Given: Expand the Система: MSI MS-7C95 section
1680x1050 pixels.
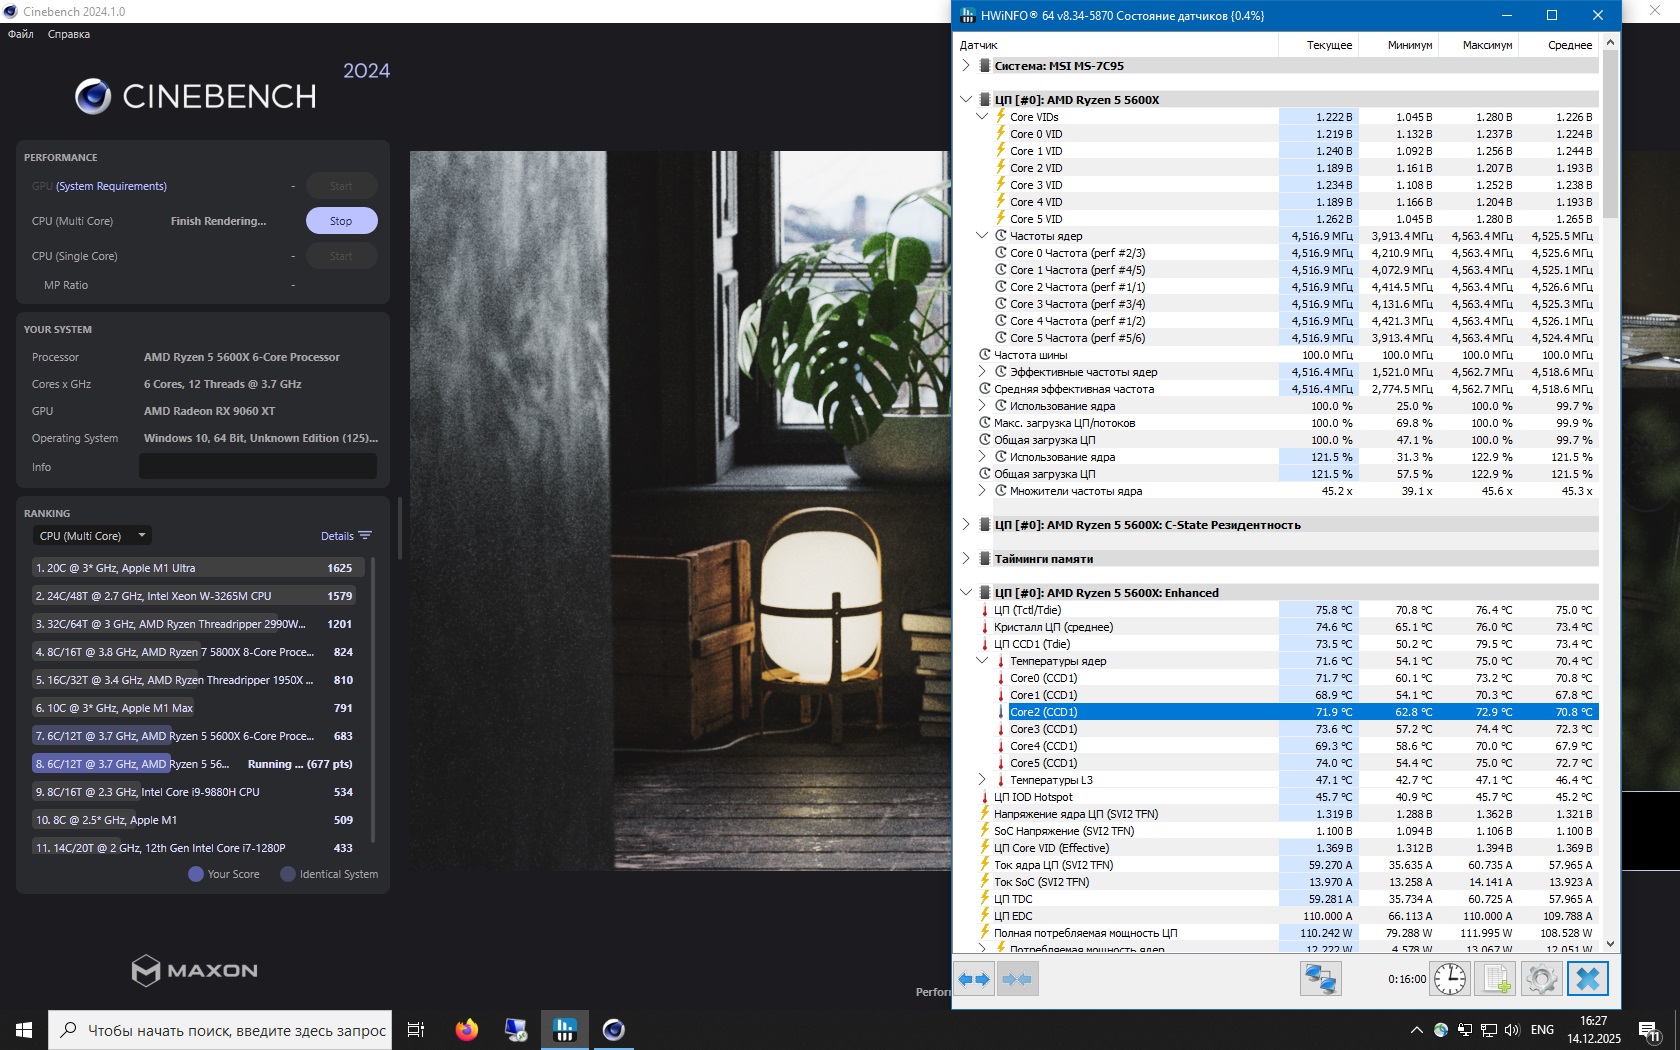Looking at the screenshot, I should (x=966, y=66).
